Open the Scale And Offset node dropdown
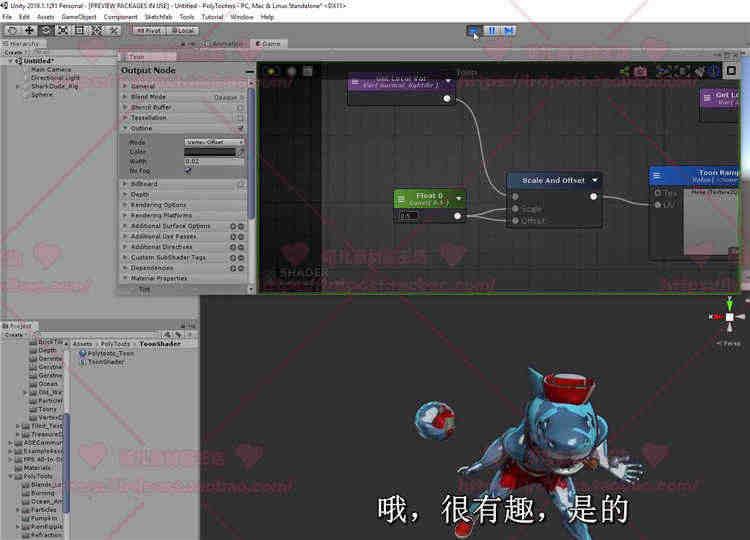 pos(595,180)
